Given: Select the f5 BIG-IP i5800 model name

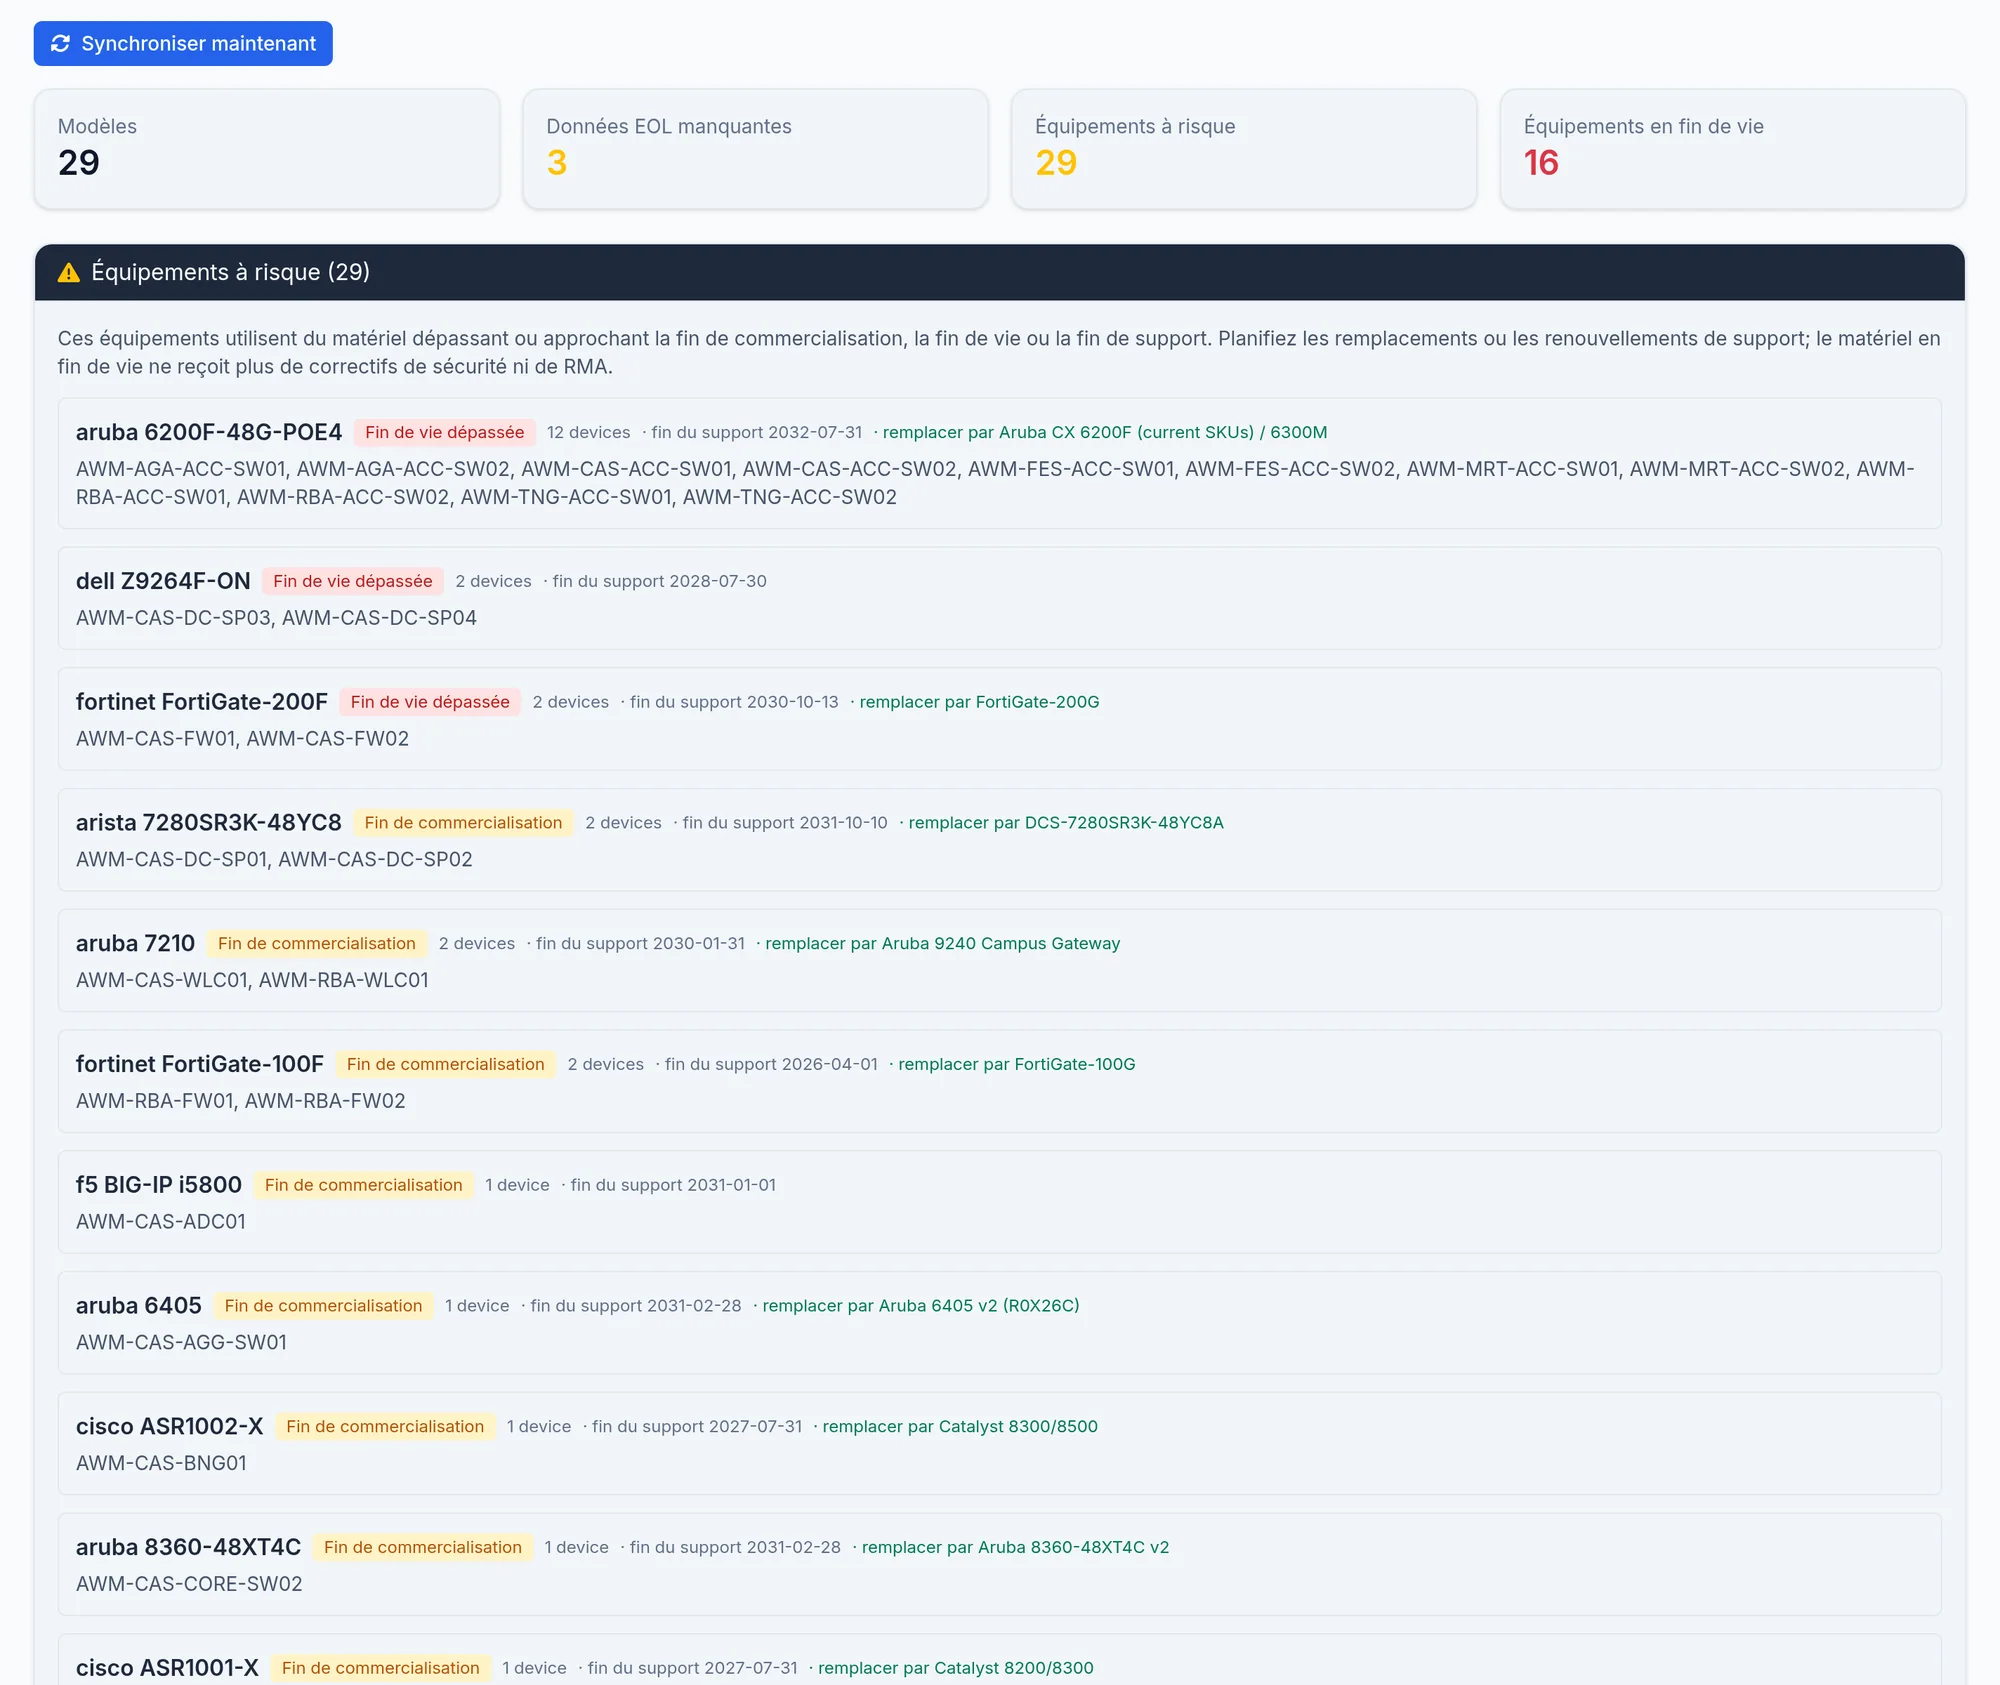Looking at the screenshot, I should click(x=159, y=1186).
